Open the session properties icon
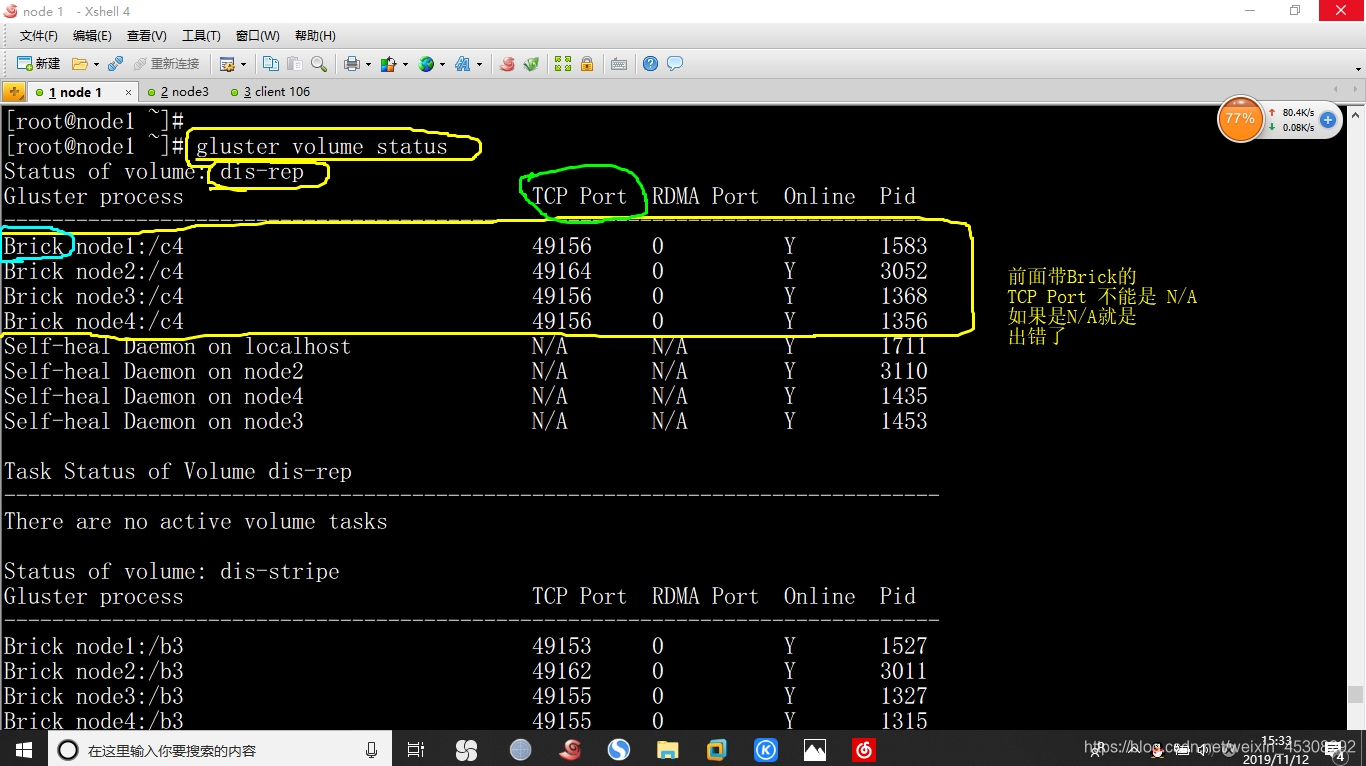This screenshot has height=766, width=1366. tap(227, 64)
